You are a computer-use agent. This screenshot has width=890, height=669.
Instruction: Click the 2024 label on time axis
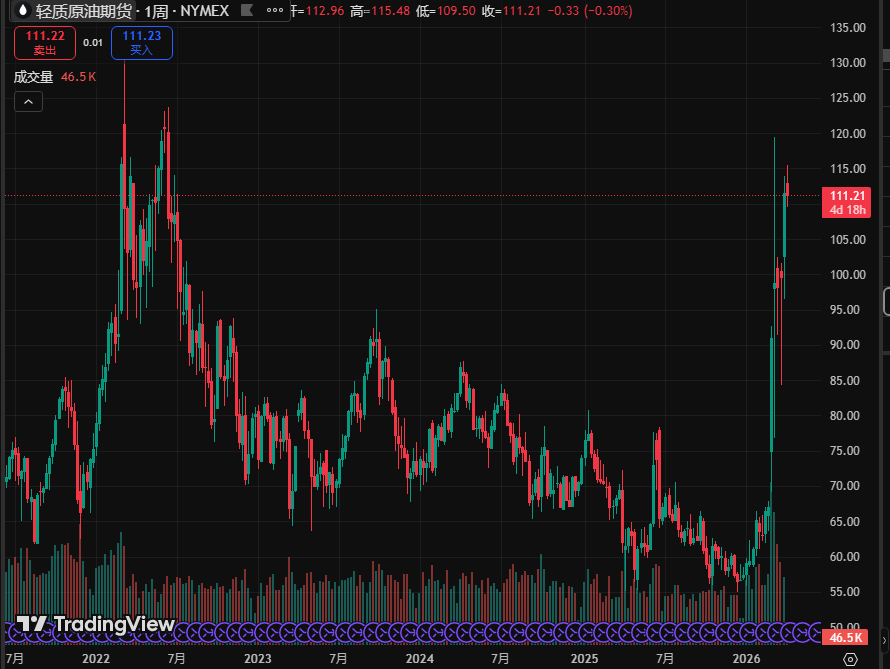pyautogui.click(x=420, y=659)
